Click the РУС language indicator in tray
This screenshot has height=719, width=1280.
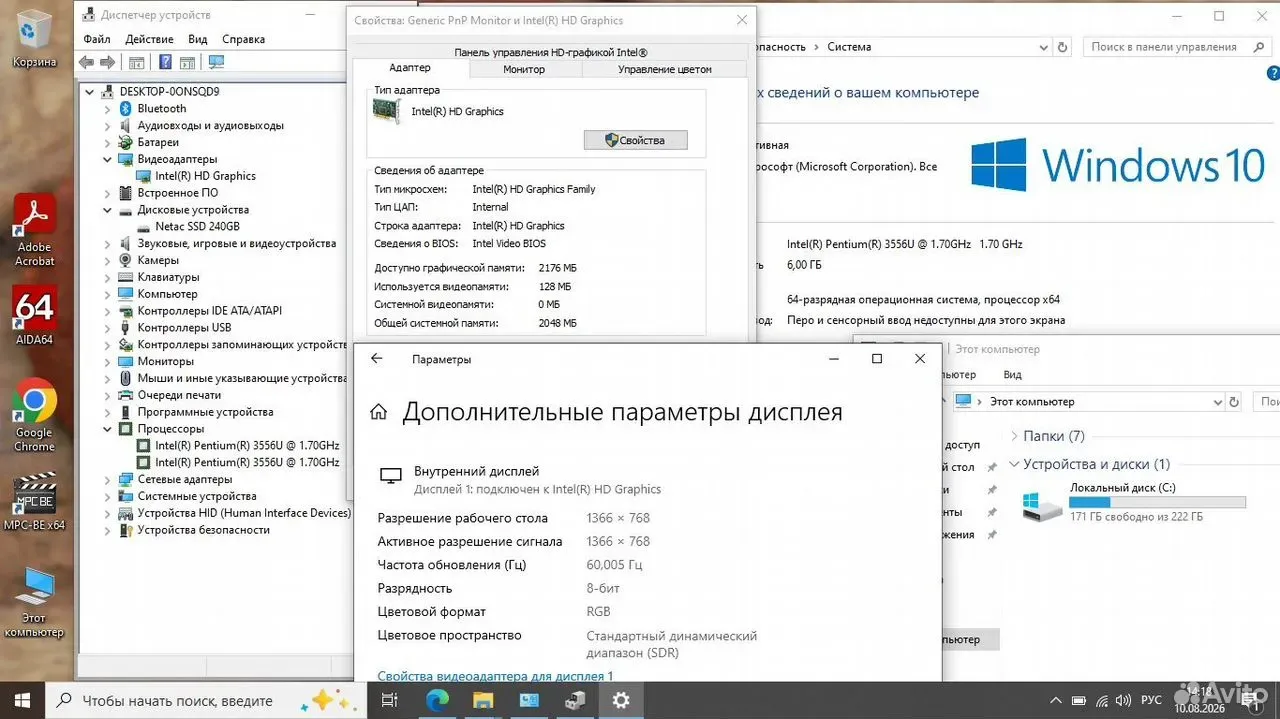click(x=1151, y=701)
